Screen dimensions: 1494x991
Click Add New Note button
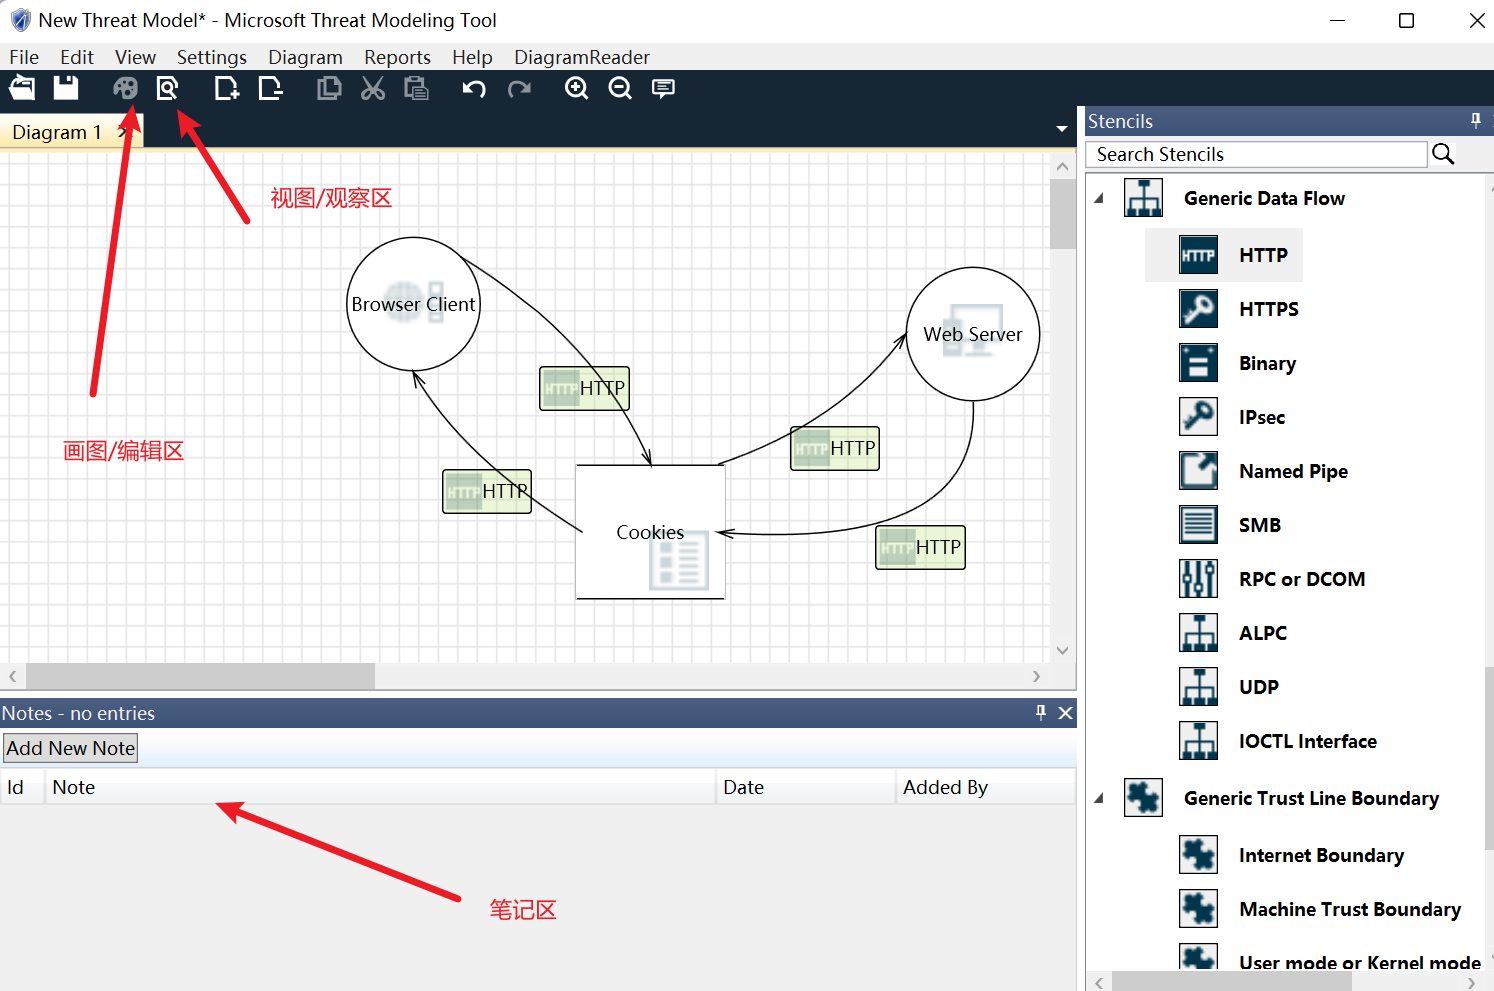(x=70, y=748)
